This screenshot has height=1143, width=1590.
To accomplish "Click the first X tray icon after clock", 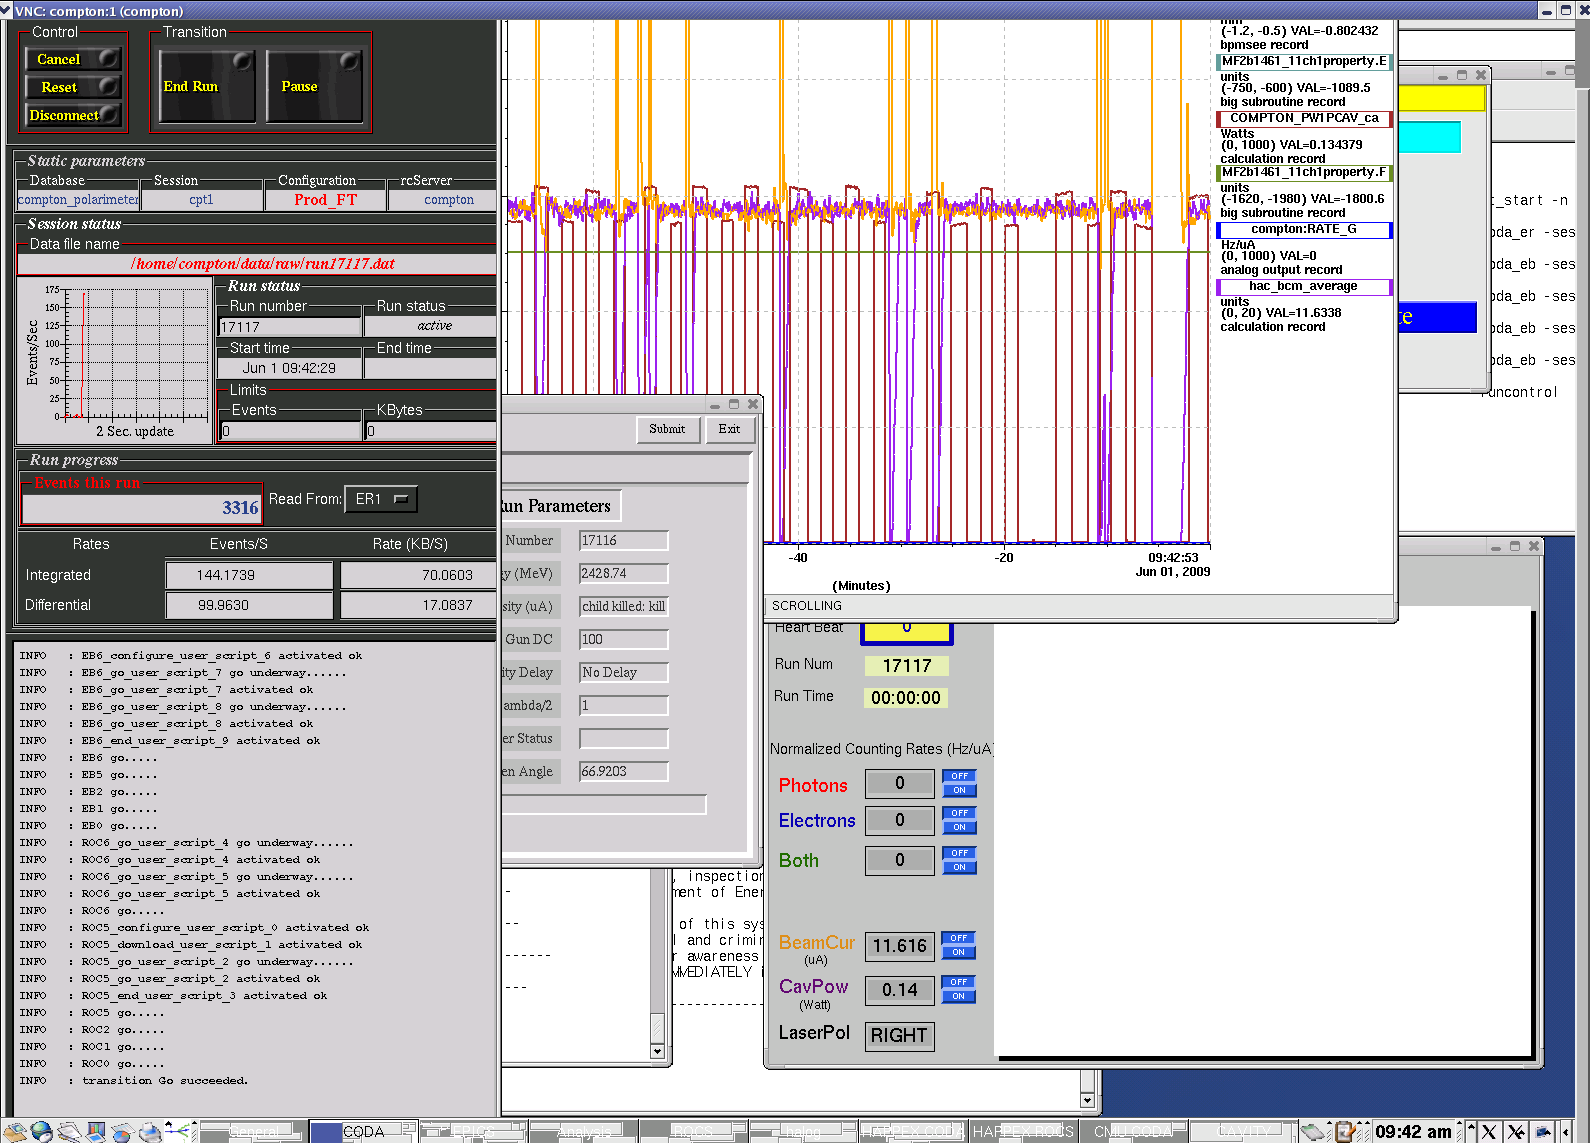I will click(x=1489, y=1132).
